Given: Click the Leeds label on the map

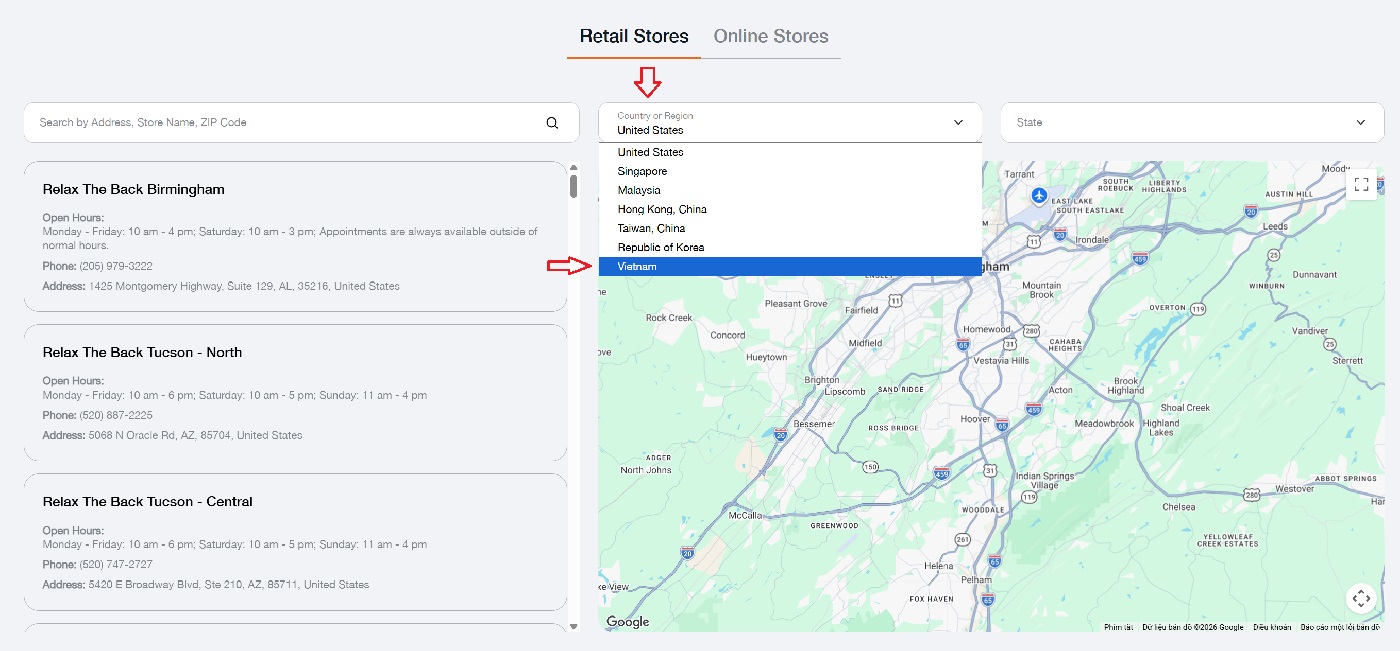Looking at the screenshot, I should tap(1275, 227).
